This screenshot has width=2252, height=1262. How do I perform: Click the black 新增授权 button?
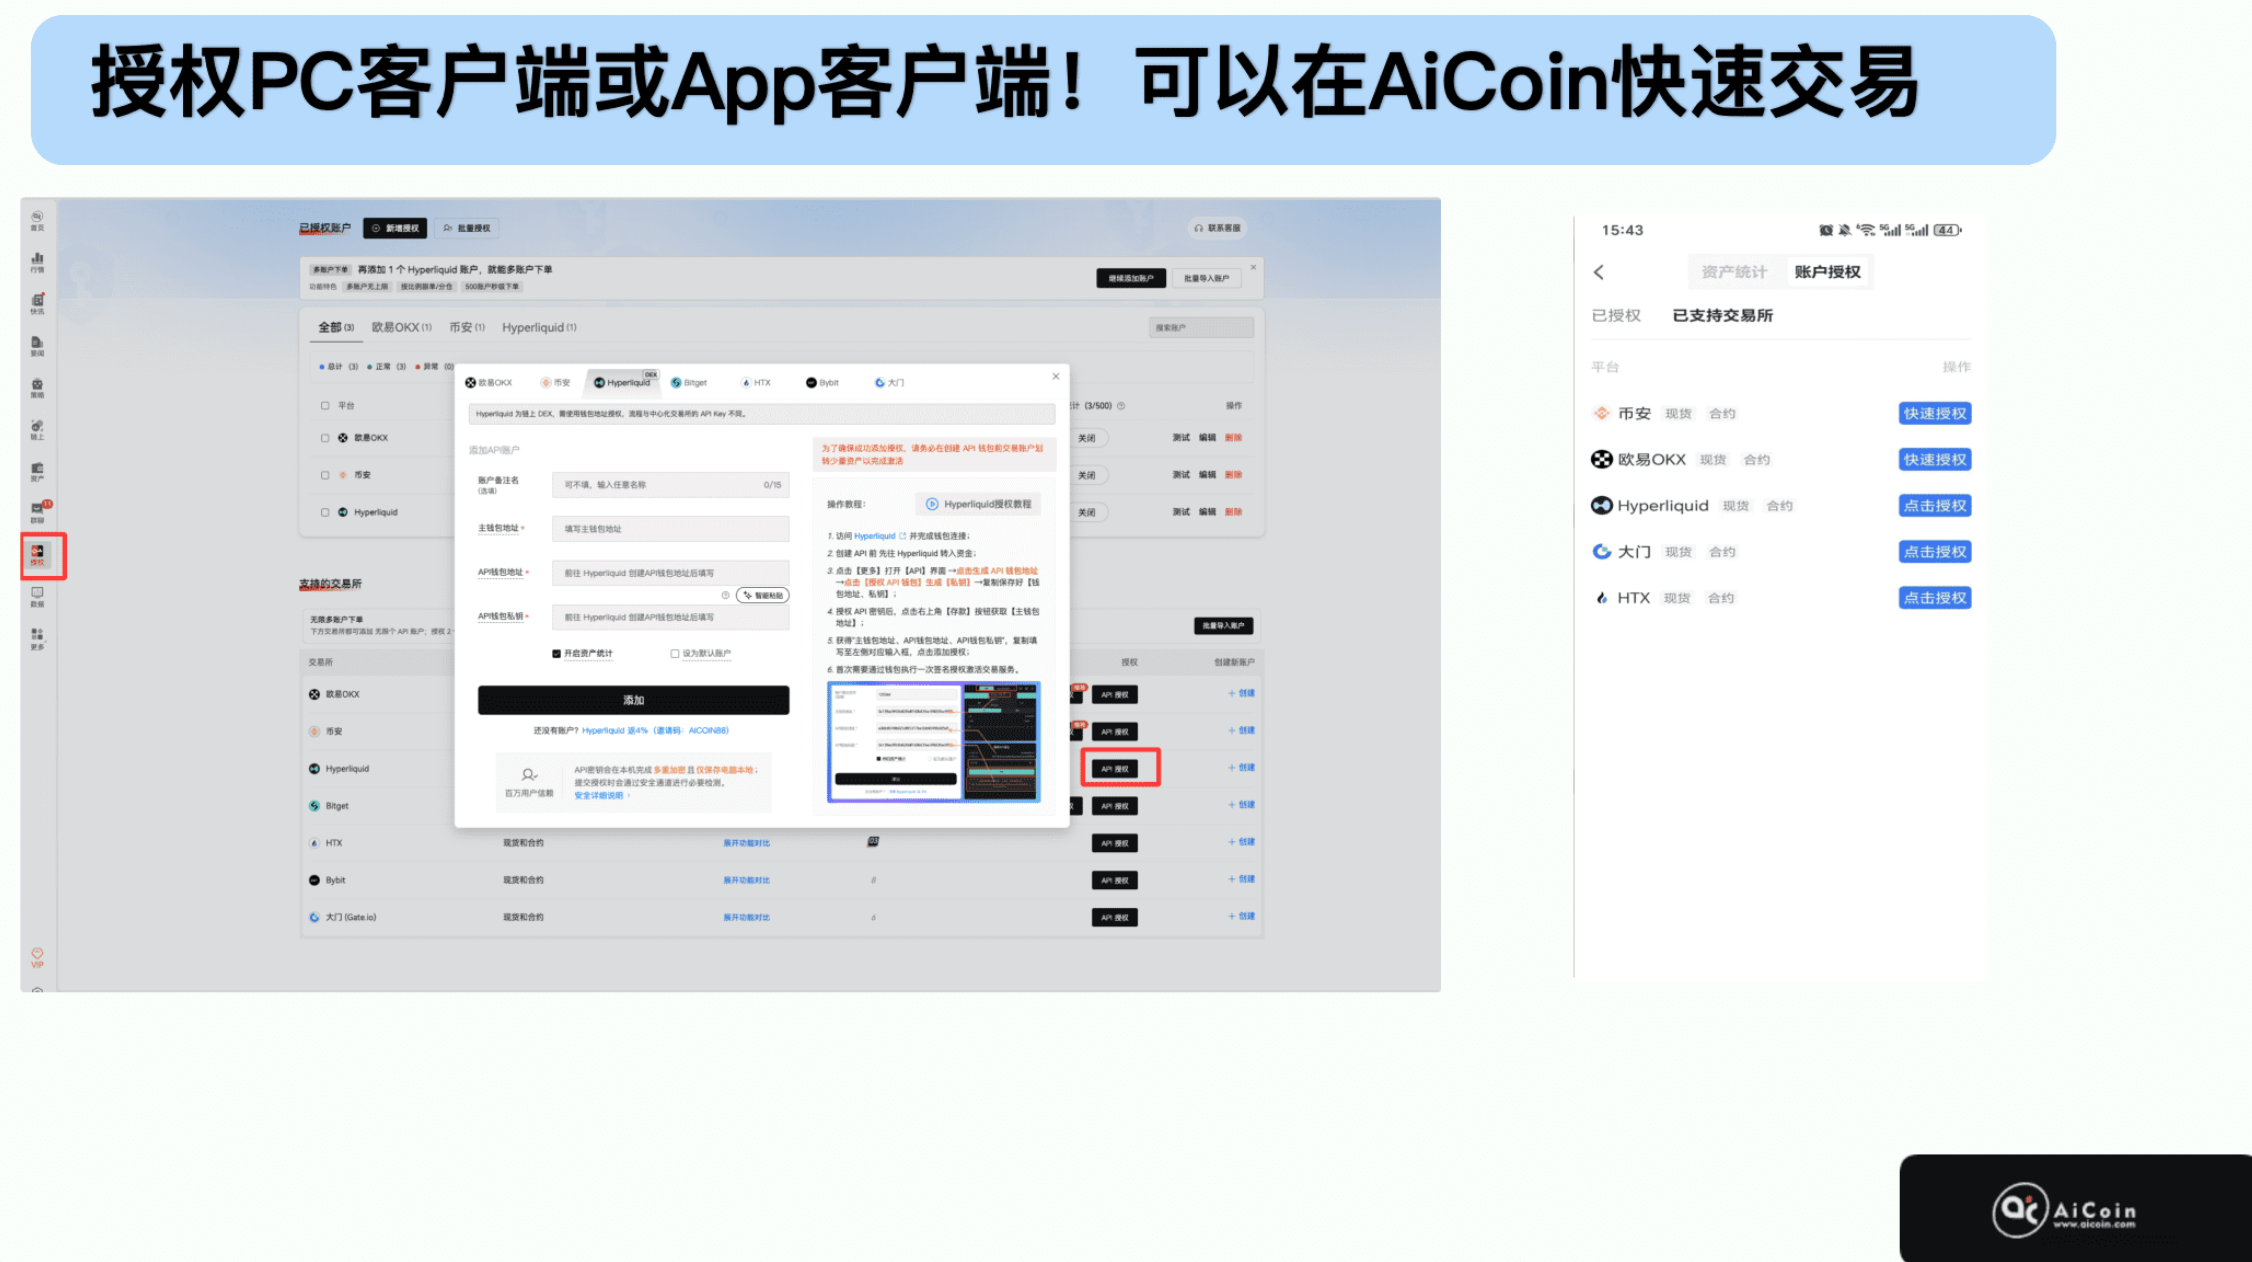[x=395, y=228]
